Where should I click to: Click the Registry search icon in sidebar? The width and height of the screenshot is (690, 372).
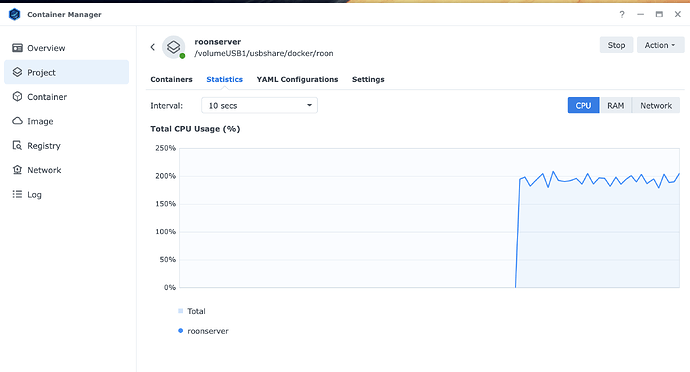(17, 145)
